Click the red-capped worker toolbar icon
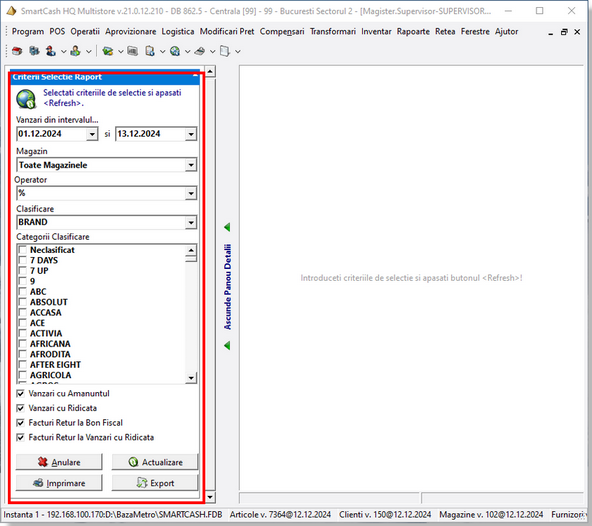592x526 pixels. 51,51
